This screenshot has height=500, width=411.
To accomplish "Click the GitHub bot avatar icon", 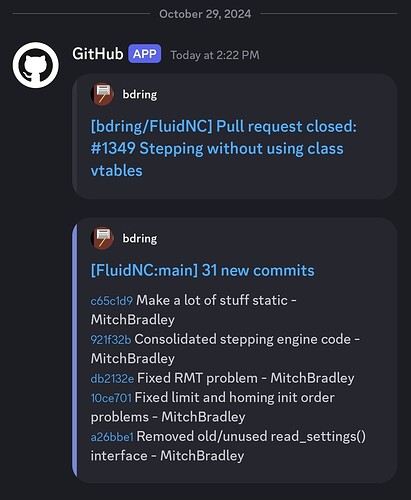I will click(x=36, y=65).
